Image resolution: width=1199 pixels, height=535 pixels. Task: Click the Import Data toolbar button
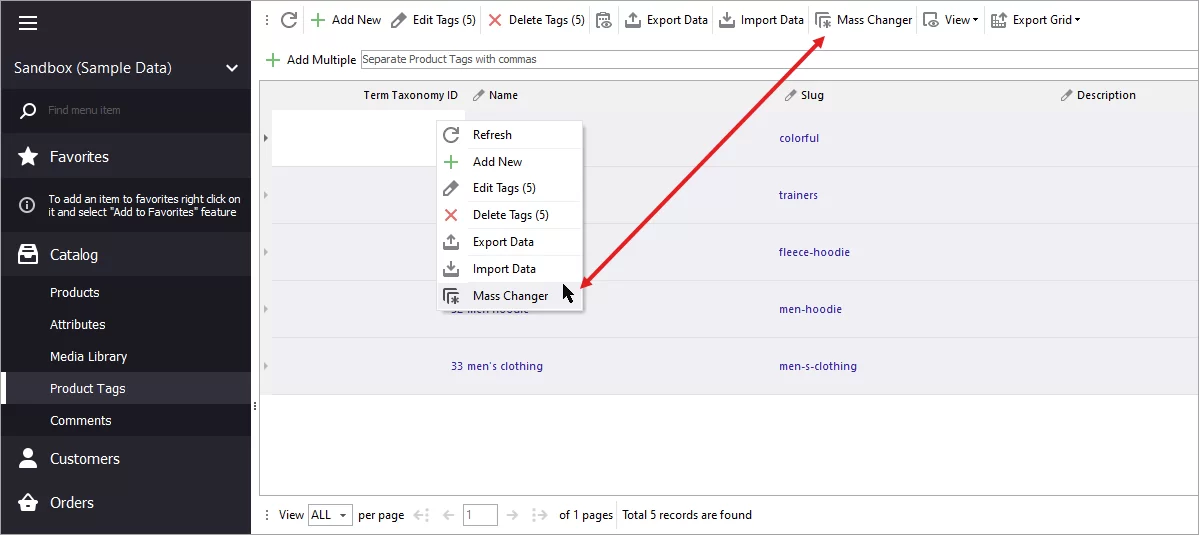point(761,20)
